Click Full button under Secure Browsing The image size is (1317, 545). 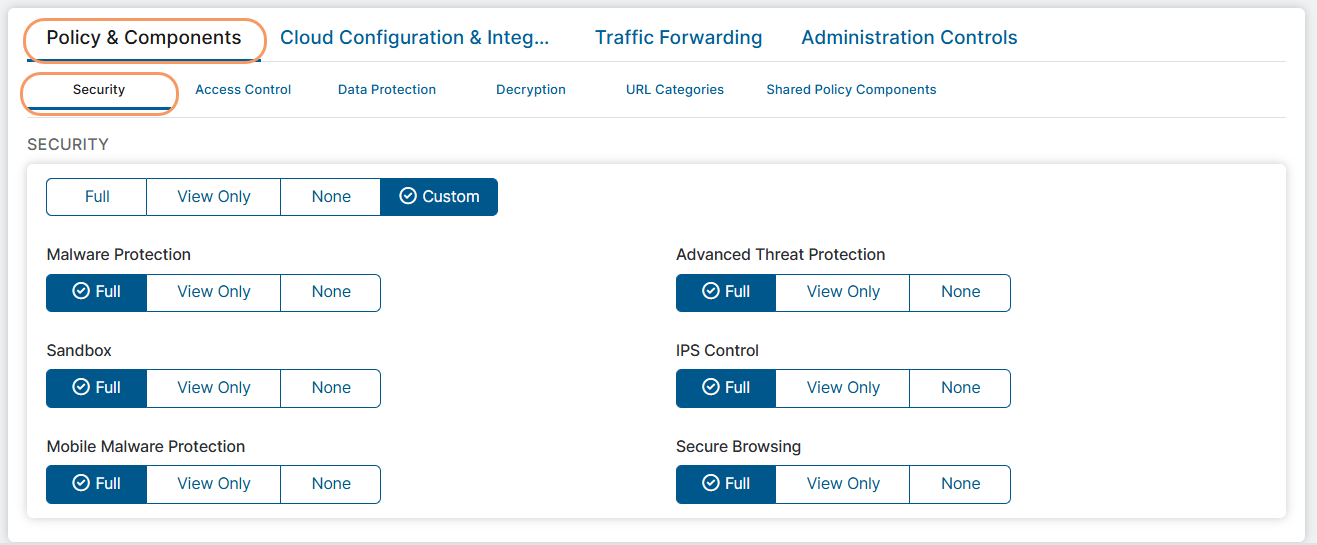726,484
